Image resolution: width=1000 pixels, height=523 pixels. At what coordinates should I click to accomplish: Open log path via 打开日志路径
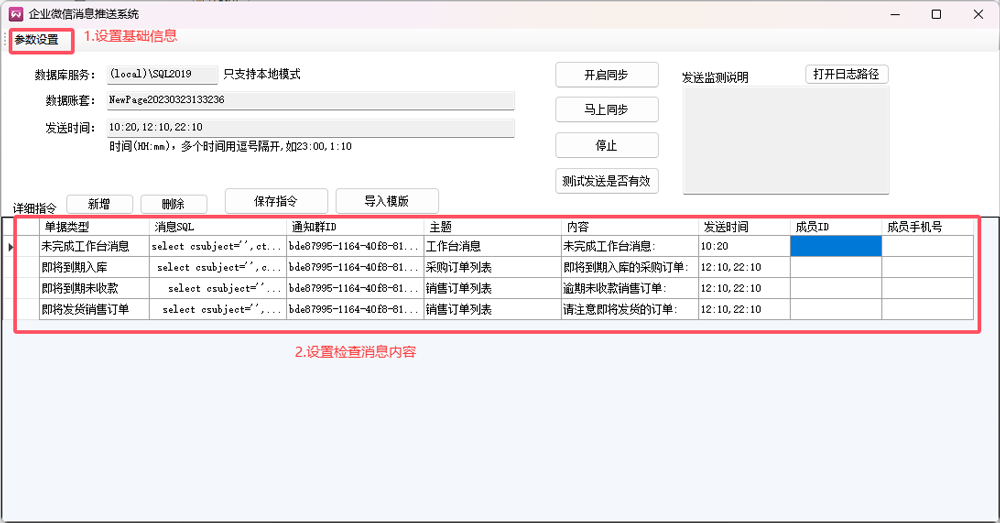tap(846, 74)
